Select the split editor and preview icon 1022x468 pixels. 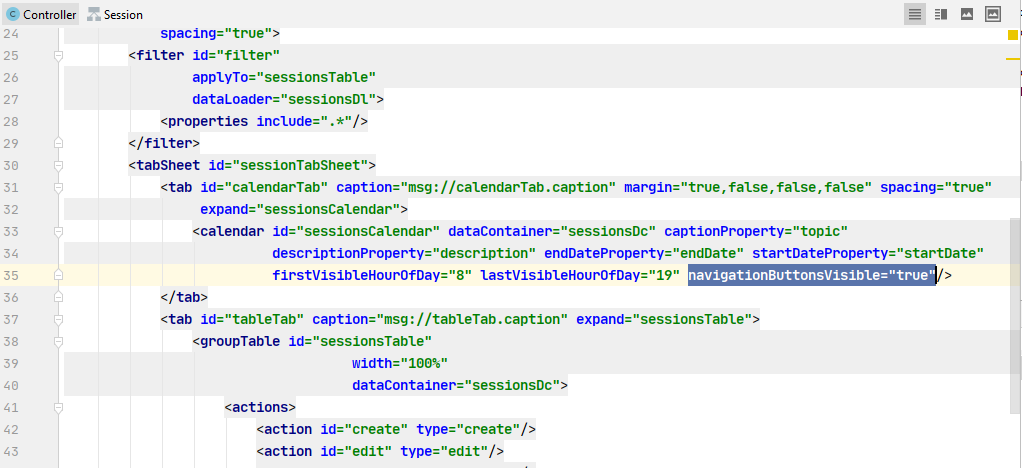[941, 14]
